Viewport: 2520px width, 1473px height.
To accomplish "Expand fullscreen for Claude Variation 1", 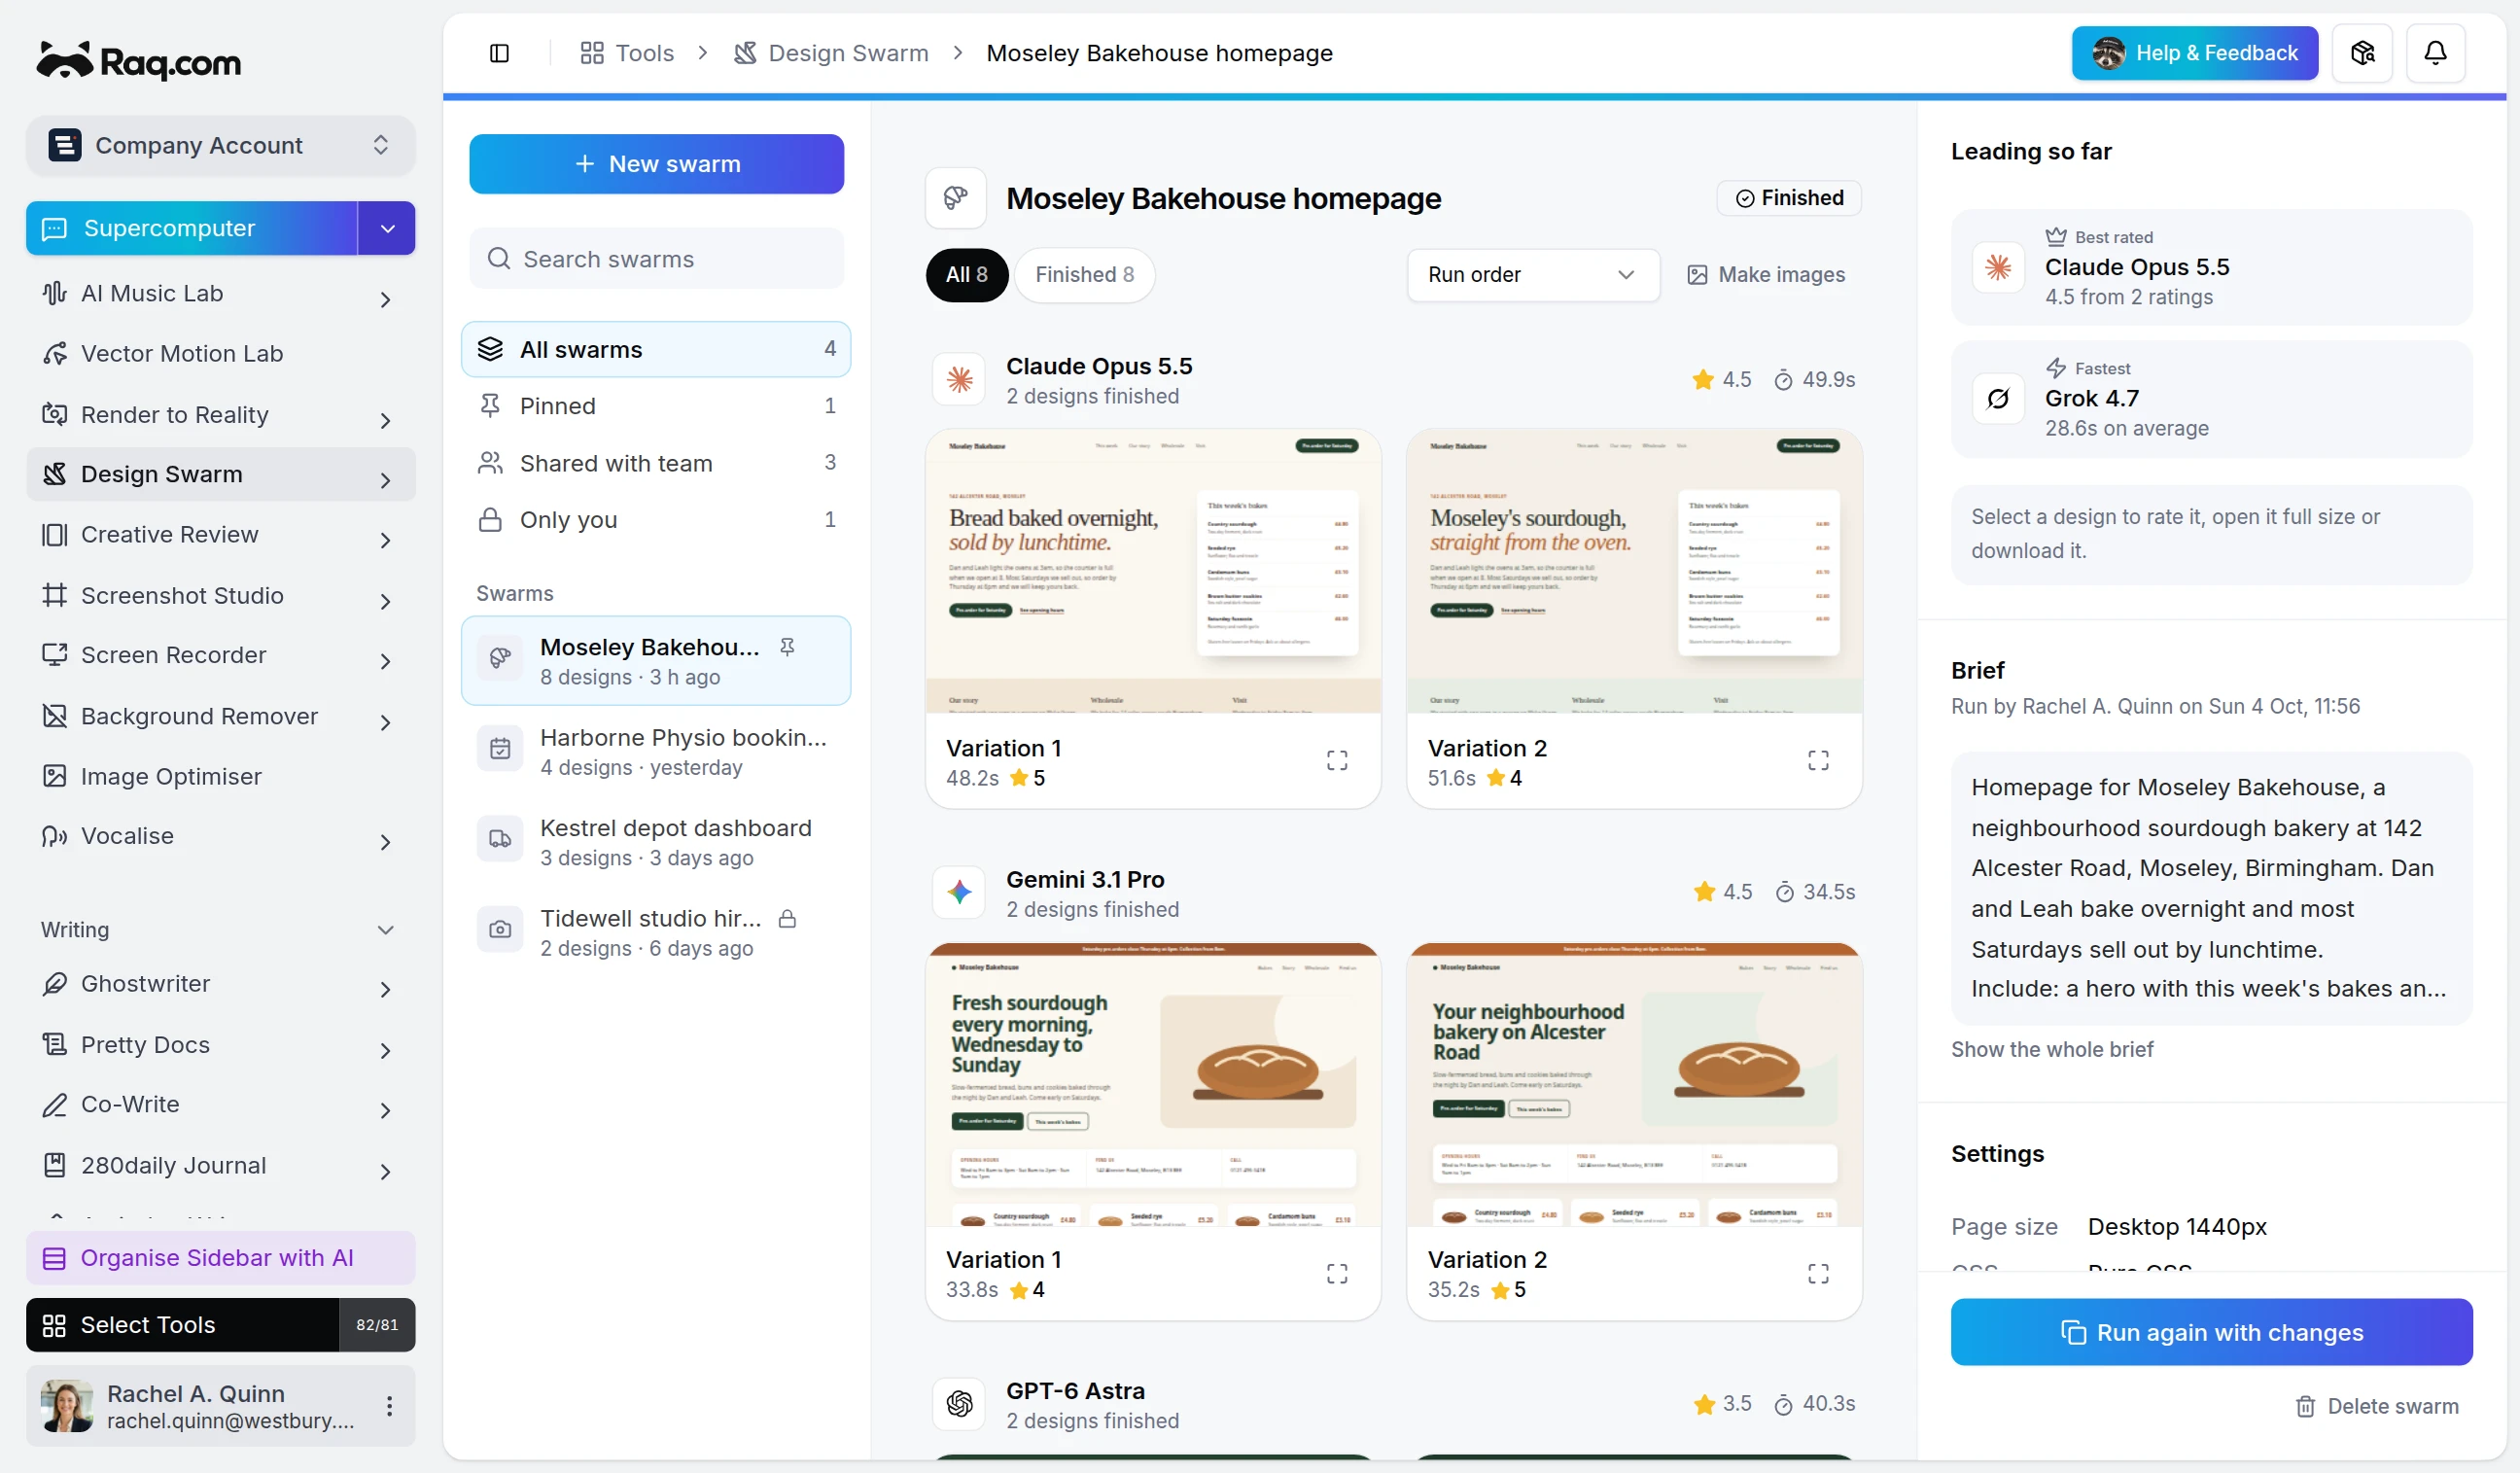I will pos(1337,761).
